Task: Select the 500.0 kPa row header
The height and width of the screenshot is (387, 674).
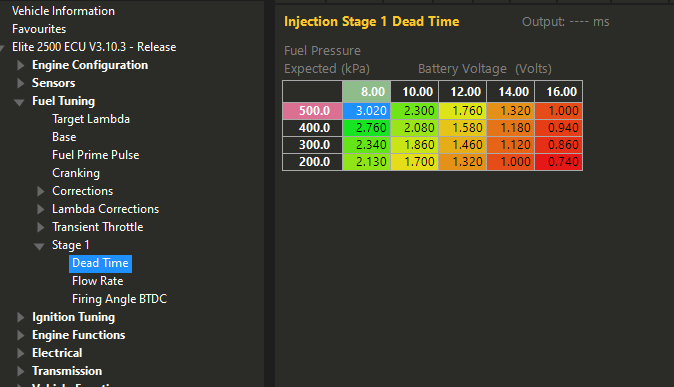Action: [x=312, y=111]
